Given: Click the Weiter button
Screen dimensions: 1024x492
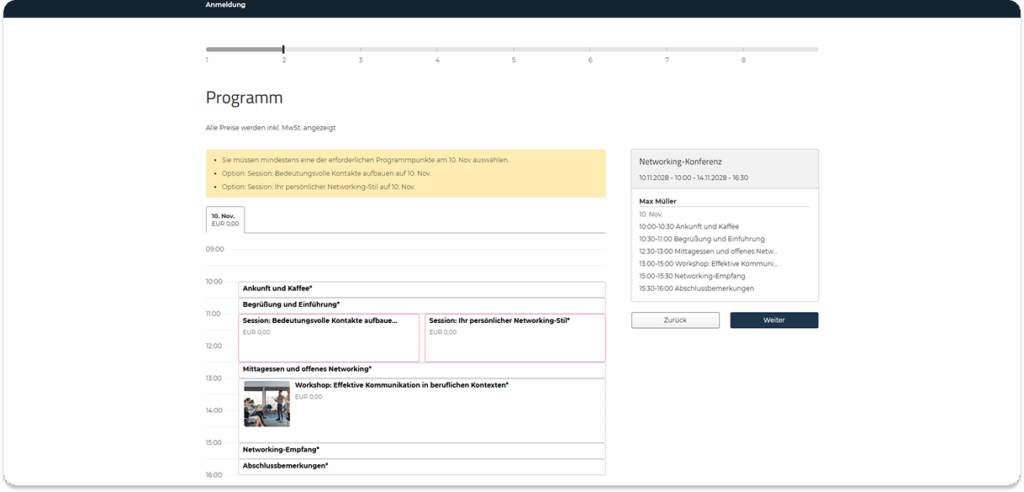Looking at the screenshot, I should 773,320.
